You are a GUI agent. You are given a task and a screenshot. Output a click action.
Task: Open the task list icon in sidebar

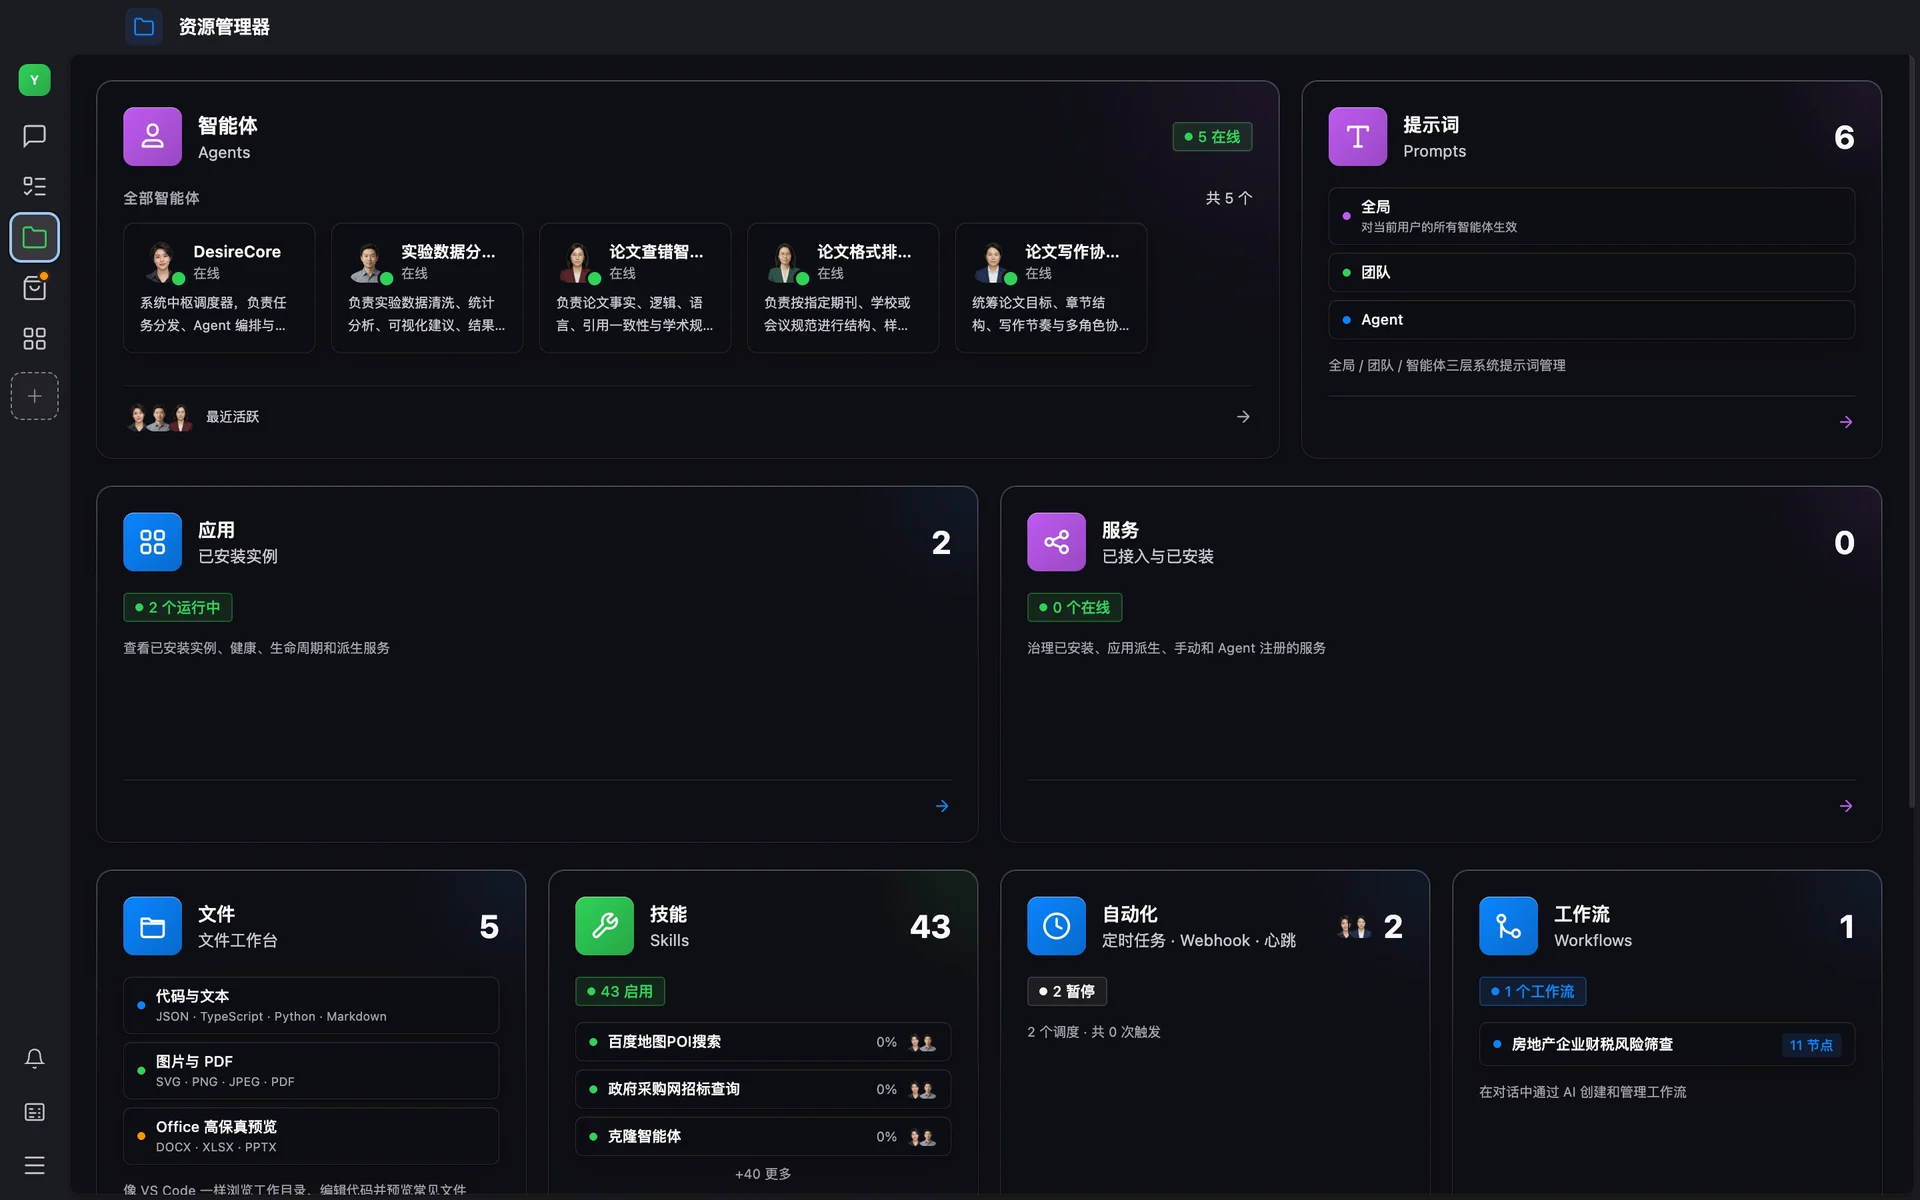click(x=34, y=186)
